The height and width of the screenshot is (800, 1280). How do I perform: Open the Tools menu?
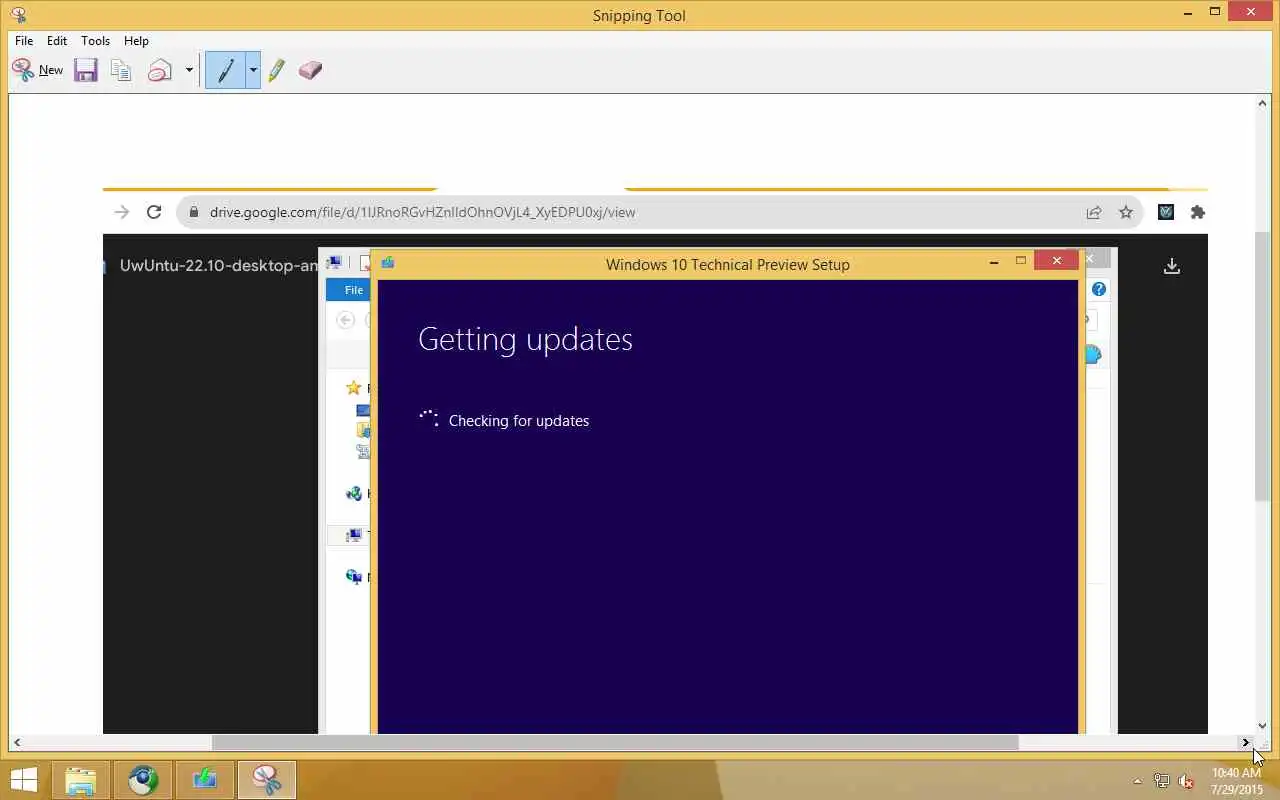tap(95, 41)
